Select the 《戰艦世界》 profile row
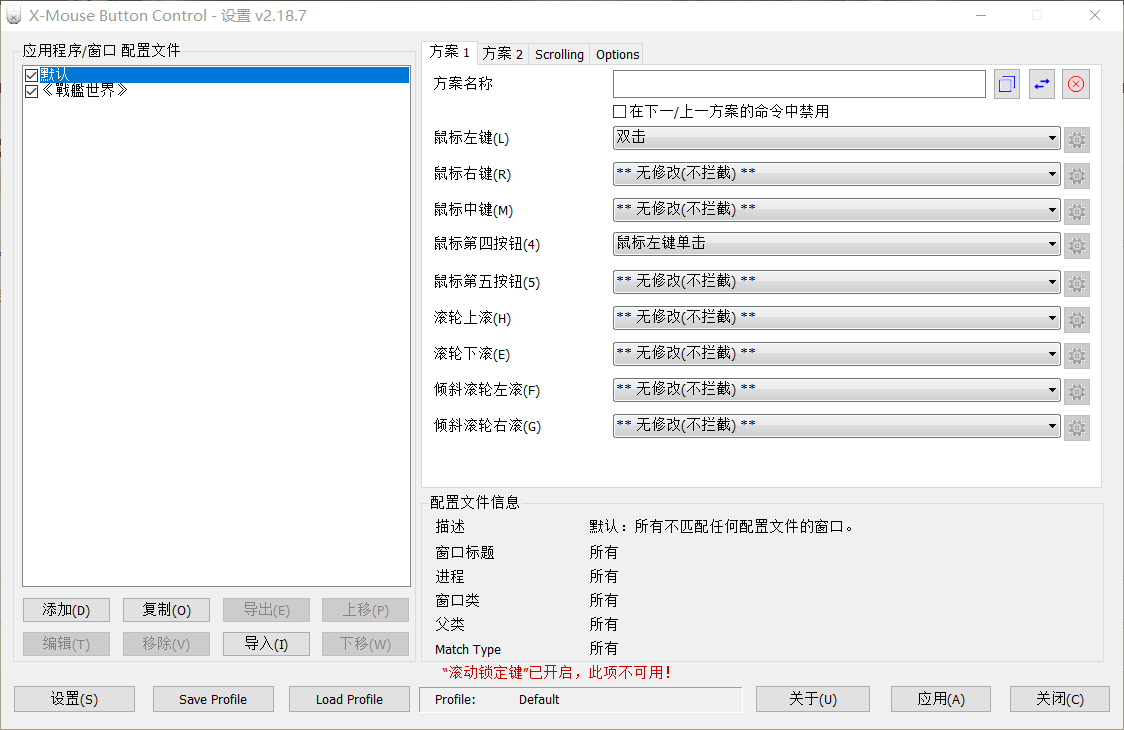The height and width of the screenshot is (730, 1124). [216, 91]
